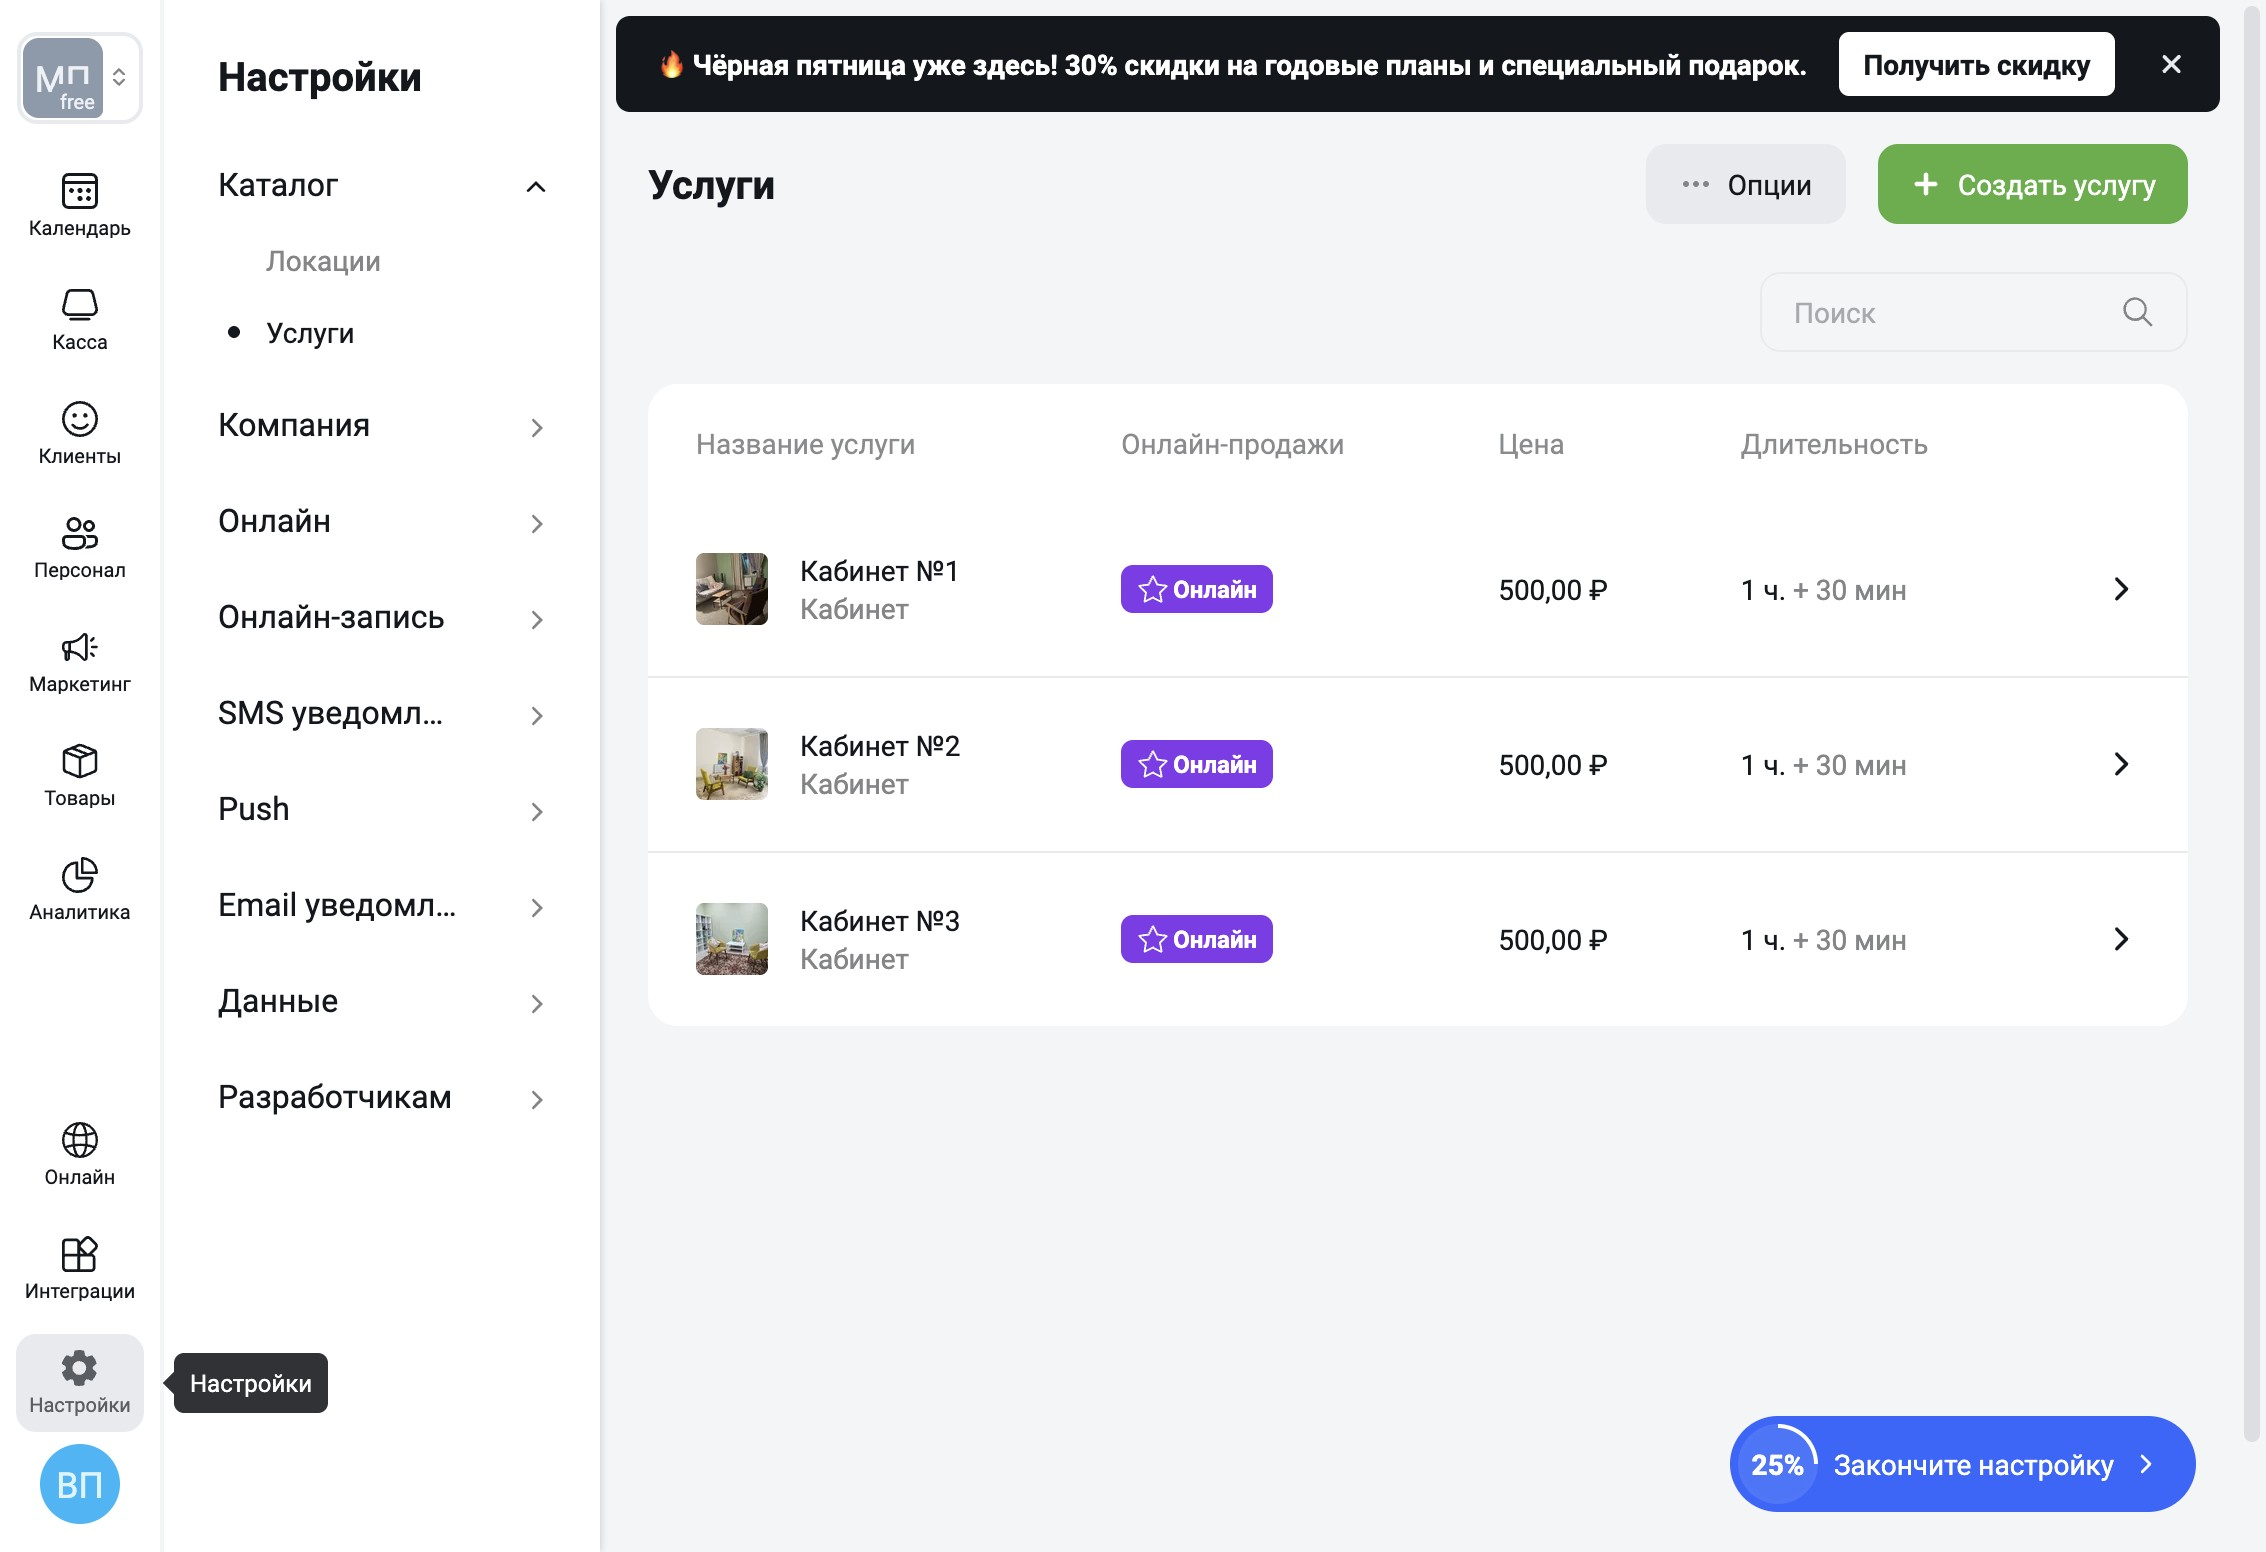This screenshot has height=1552, width=2266.
Task: Open the company switcher dropdown
Action: point(80,78)
